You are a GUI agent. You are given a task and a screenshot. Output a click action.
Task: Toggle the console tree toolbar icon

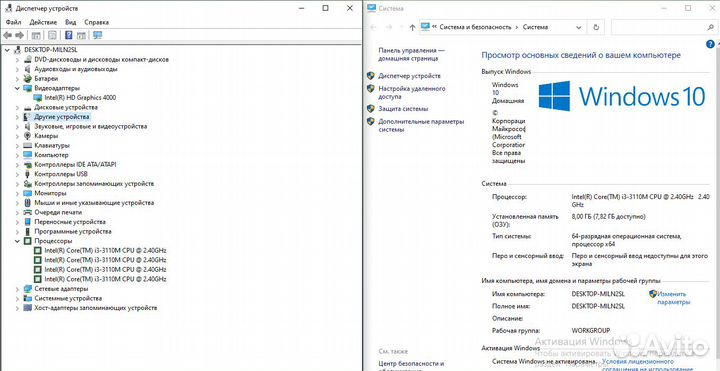36,35
